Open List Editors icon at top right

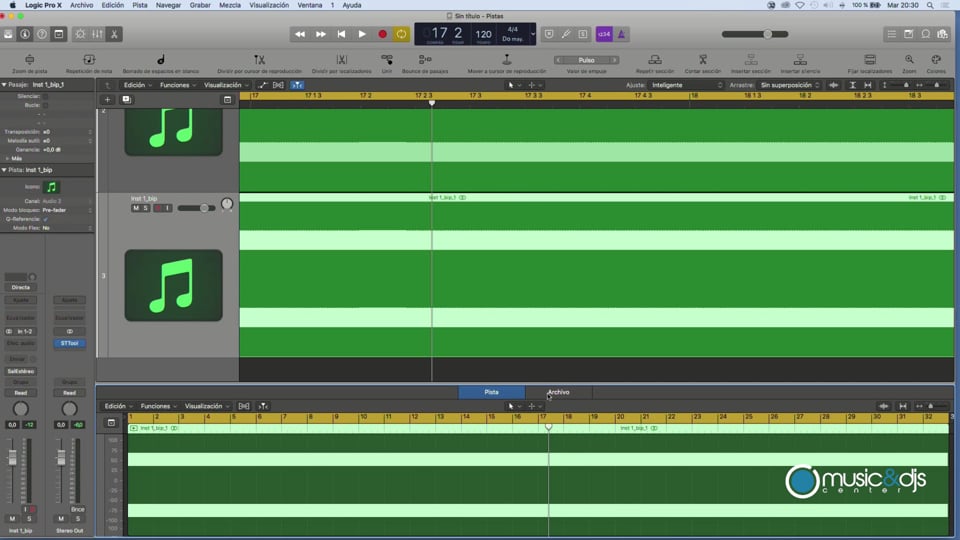point(892,34)
